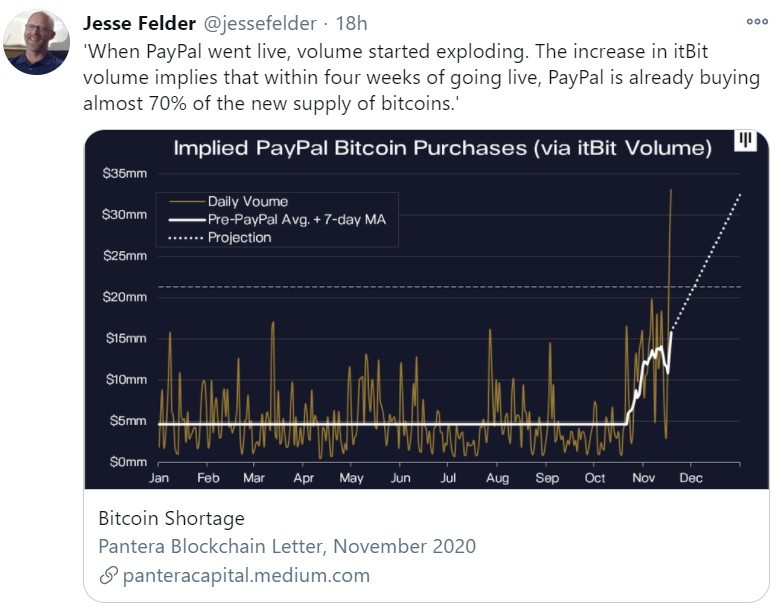Click the Aug label on the x-axis
This screenshot has height=610, width=781.
[497, 478]
